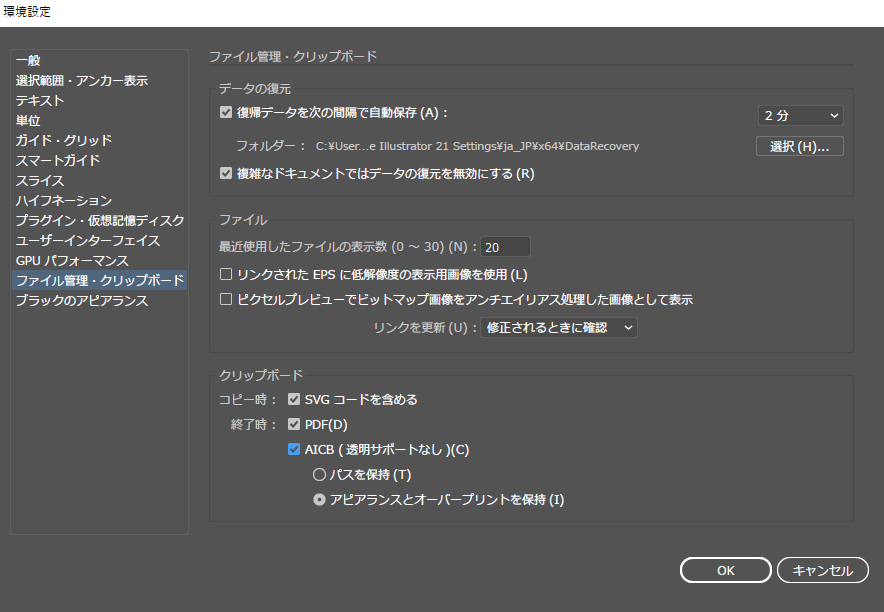This screenshot has height=612, width=884.
Task: Select the 一般 category in the sidebar
Action: click(x=27, y=60)
